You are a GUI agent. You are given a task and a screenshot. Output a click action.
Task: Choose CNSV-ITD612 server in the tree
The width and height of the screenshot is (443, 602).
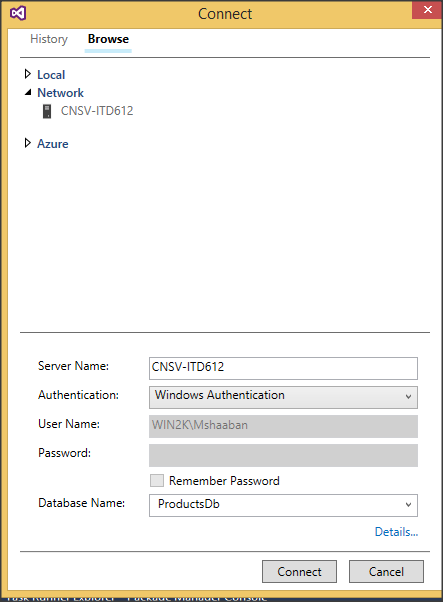97,111
